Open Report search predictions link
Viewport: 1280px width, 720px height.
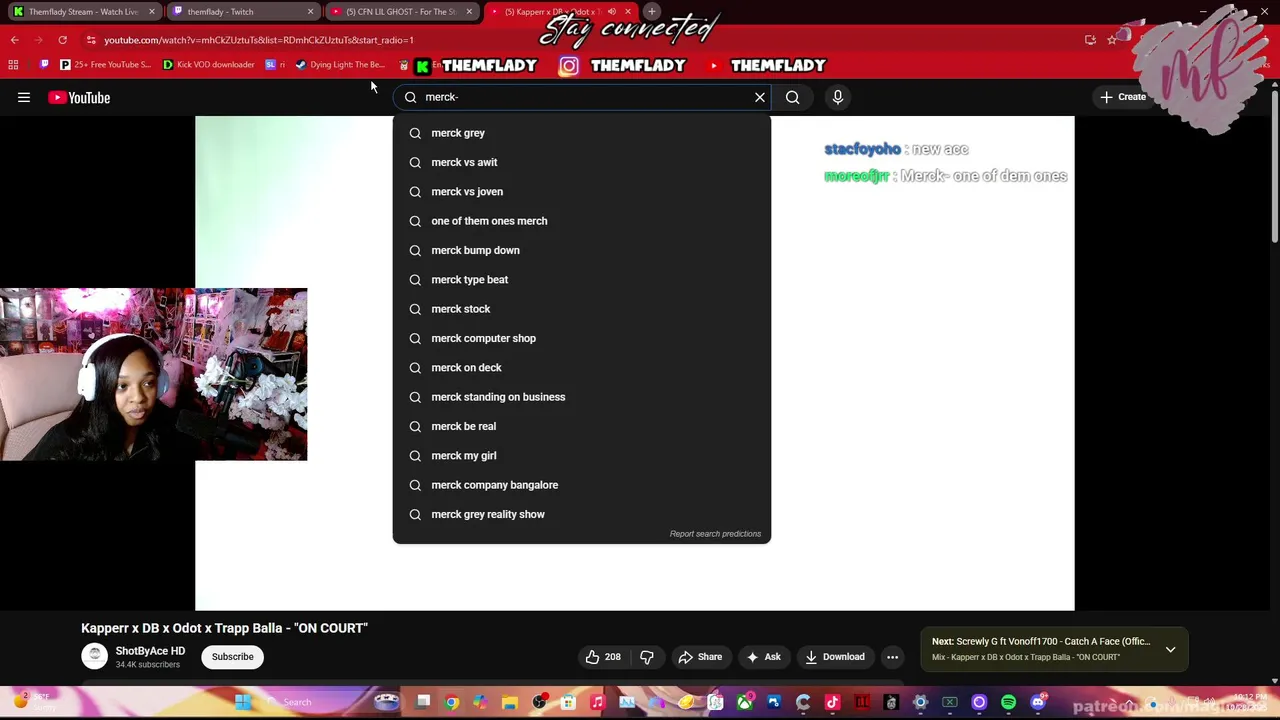(715, 534)
